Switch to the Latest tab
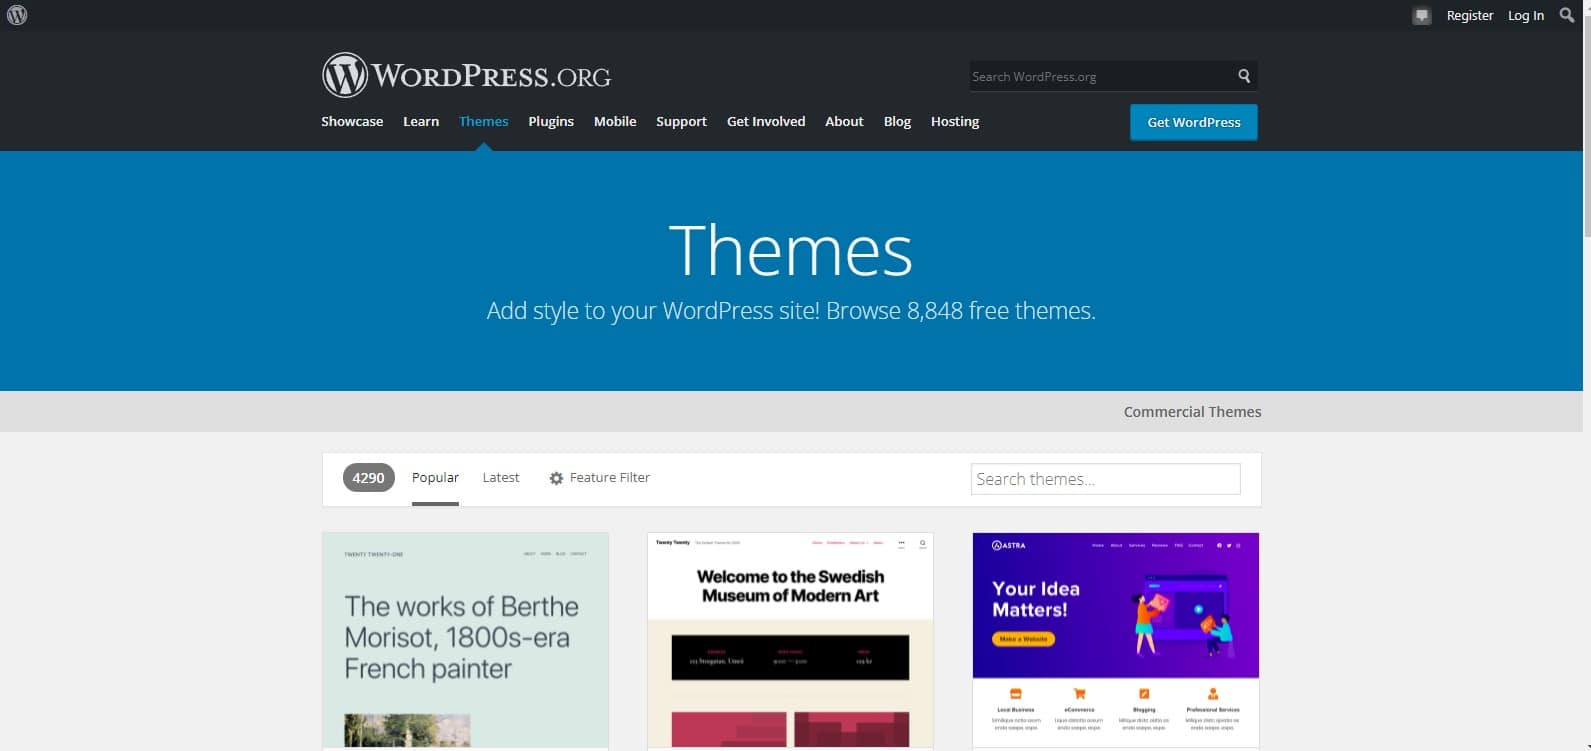This screenshot has height=751, width=1591. pyautogui.click(x=501, y=478)
